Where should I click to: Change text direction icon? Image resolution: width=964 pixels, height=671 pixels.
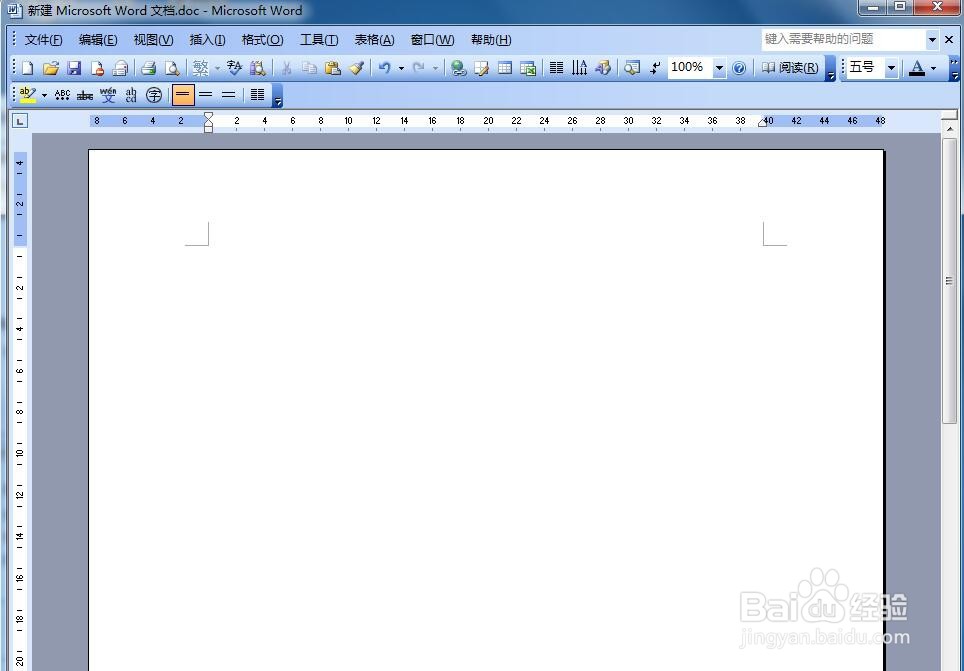579,68
